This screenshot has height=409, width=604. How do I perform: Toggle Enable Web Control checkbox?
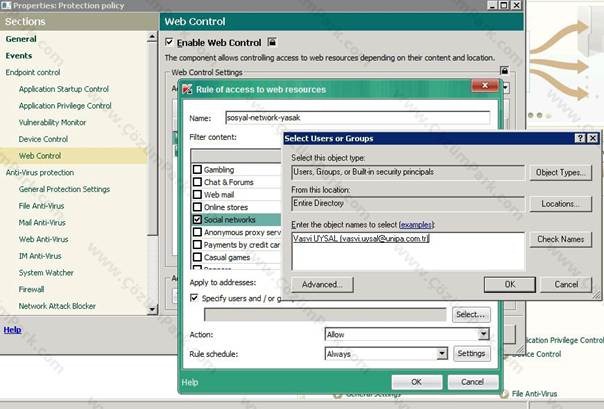[x=169, y=42]
